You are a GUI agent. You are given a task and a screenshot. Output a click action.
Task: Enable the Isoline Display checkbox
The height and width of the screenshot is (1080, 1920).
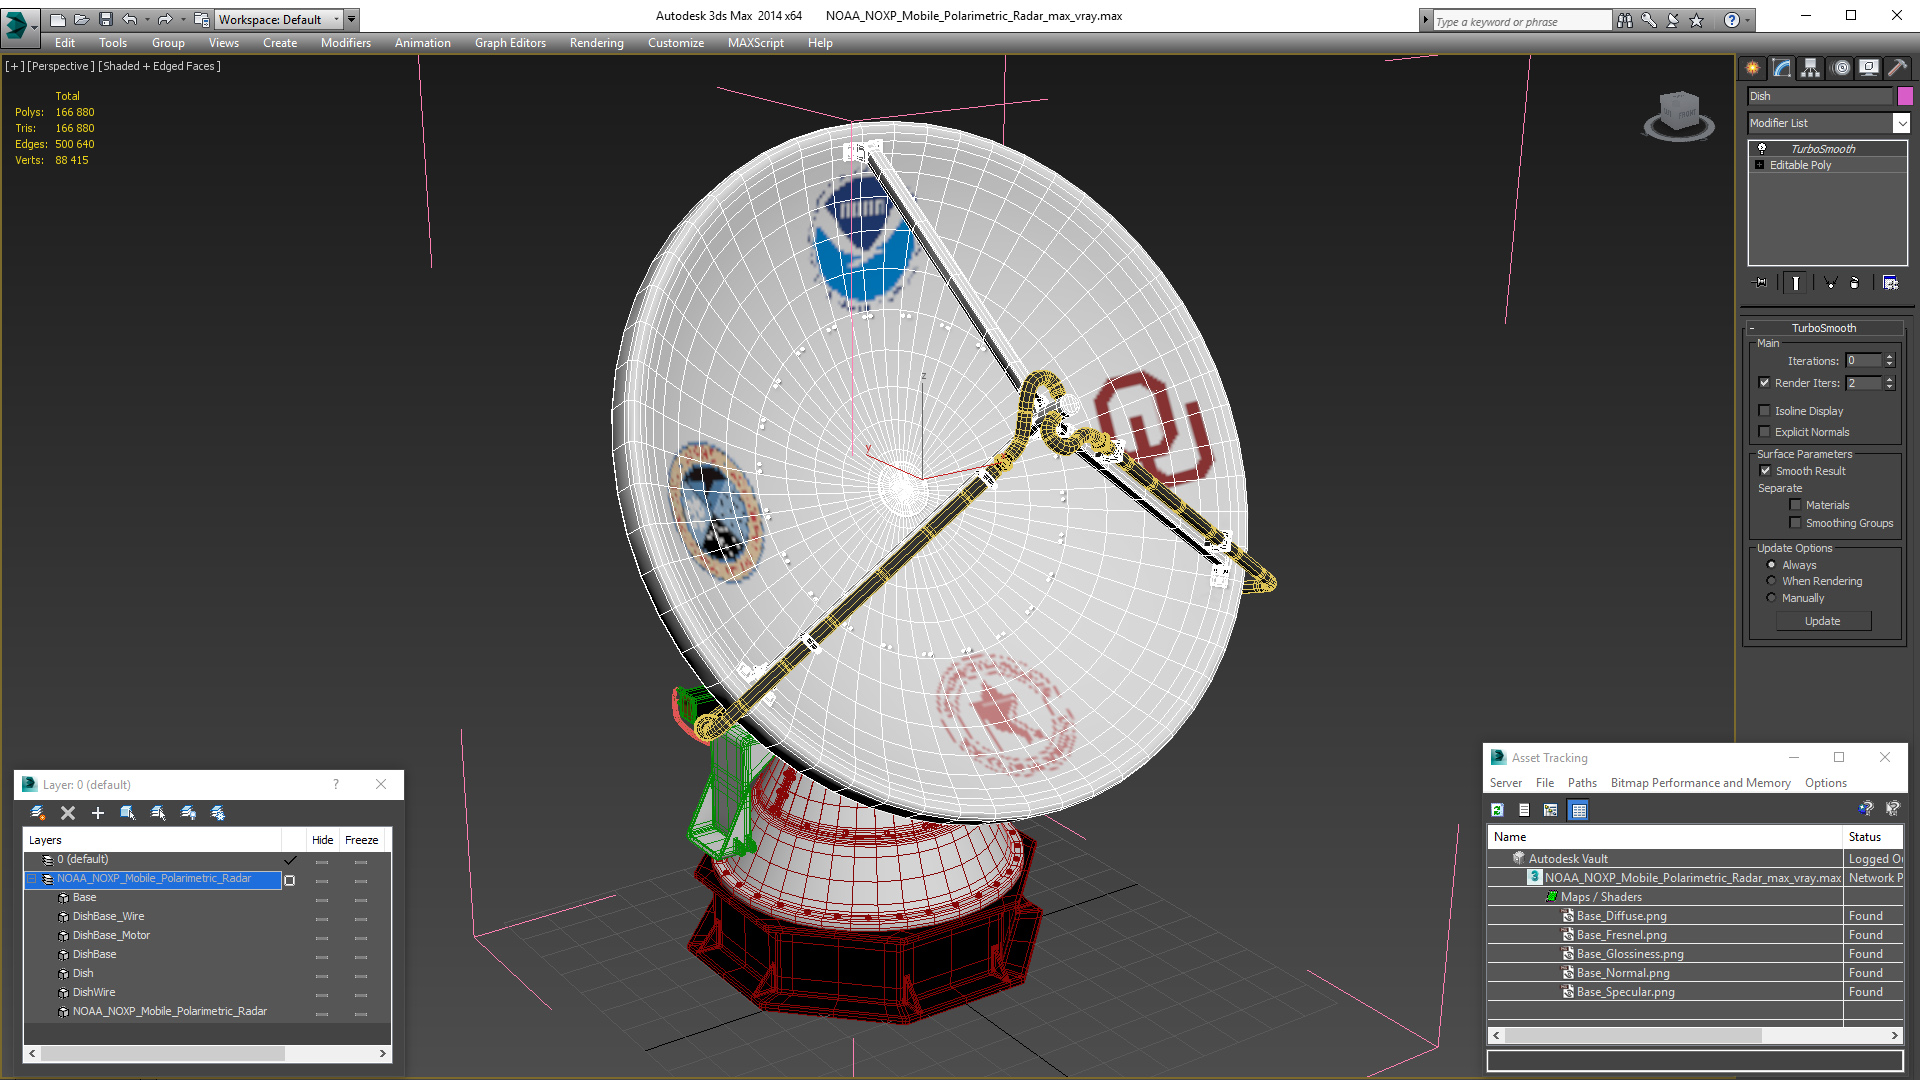[1765, 411]
